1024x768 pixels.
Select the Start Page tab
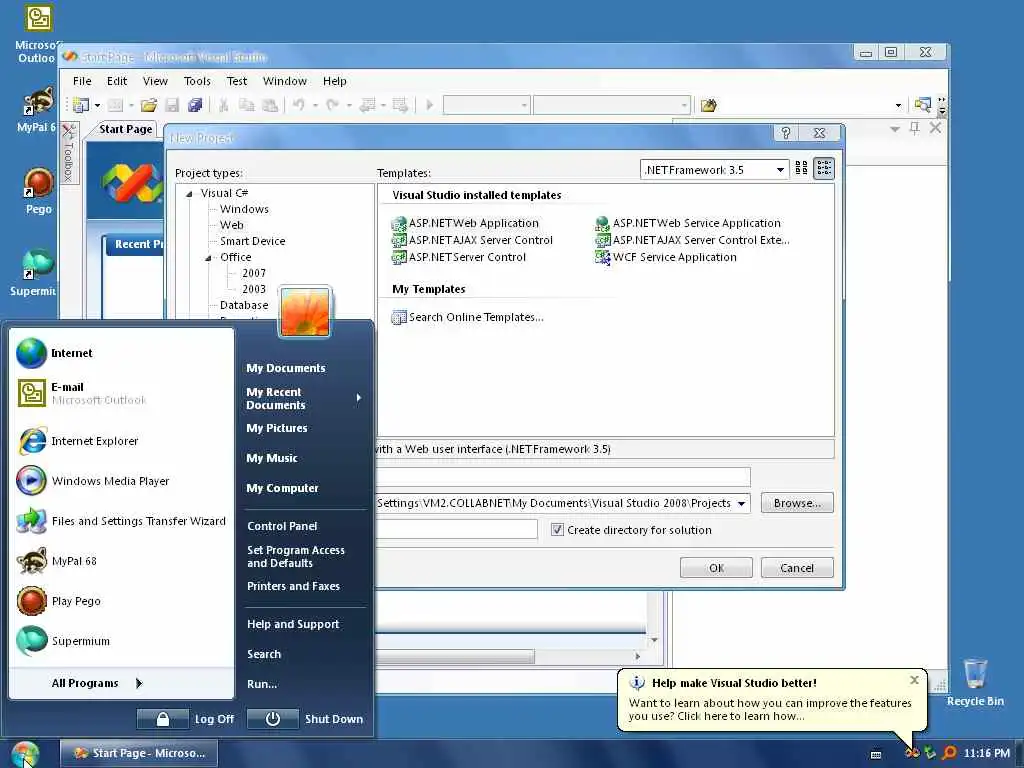click(125, 129)
